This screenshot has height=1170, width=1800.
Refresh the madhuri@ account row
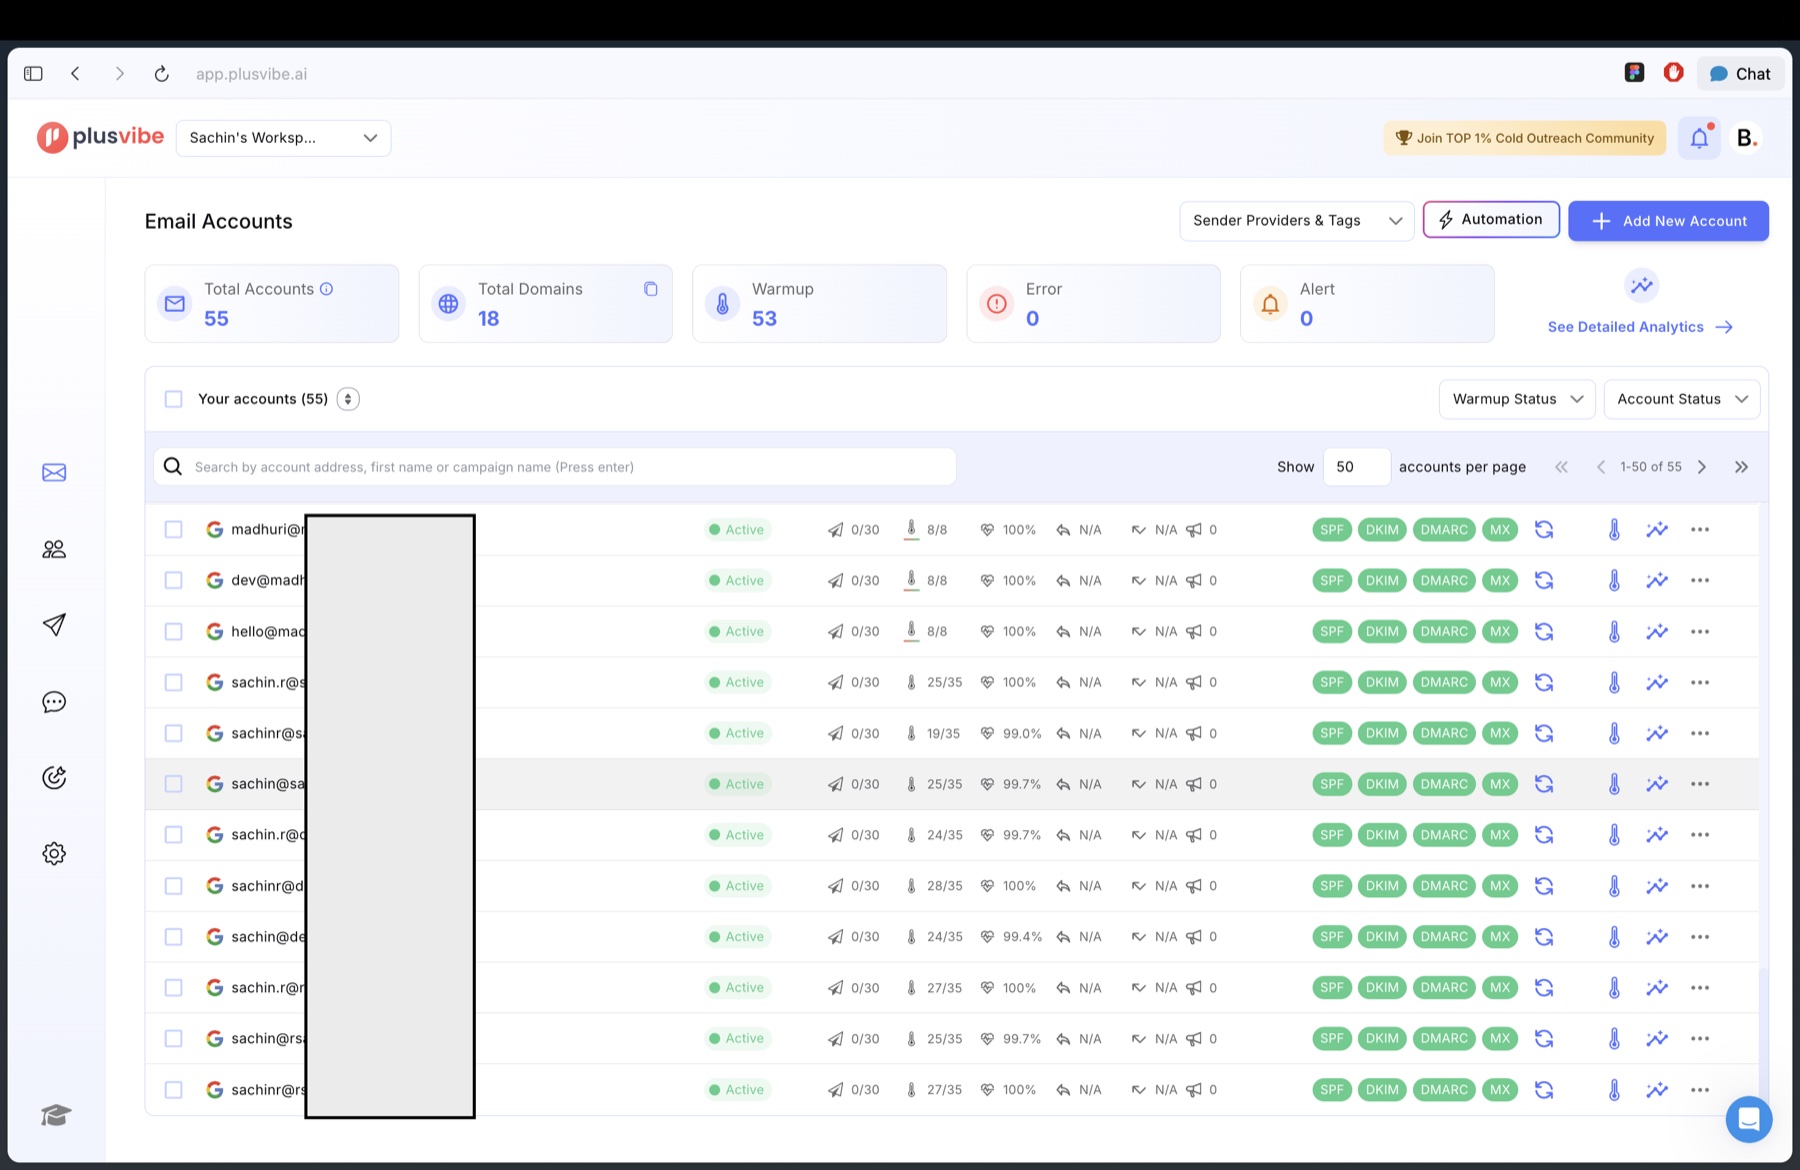[1544, 530]
